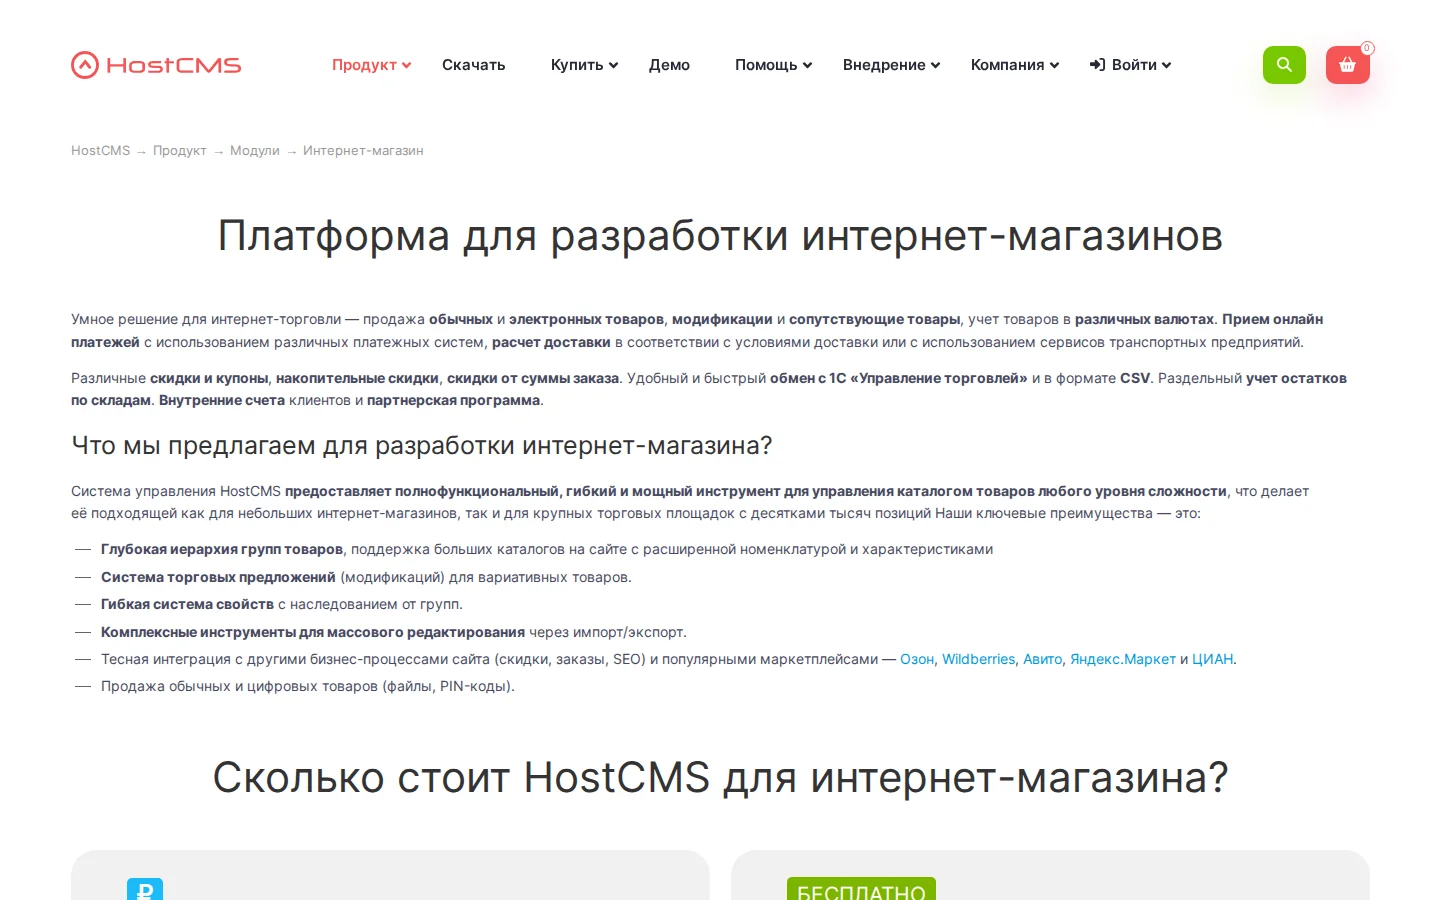Click subheading Что мы предлагаем для разработки интернет-магазина?

point(422,446)
